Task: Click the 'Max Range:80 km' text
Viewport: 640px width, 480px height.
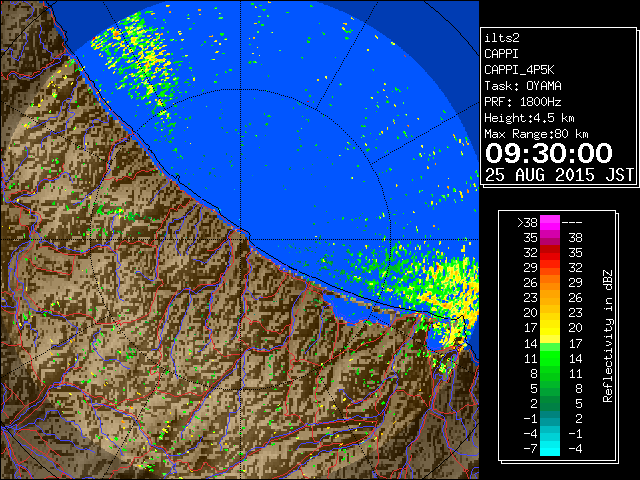Action: coord(536,134)
